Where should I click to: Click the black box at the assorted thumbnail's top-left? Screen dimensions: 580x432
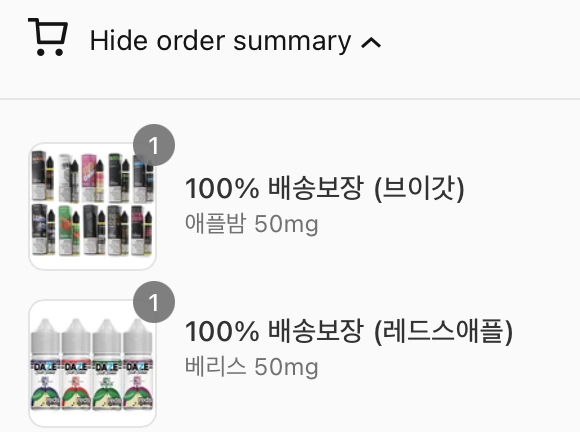click(x=43, y=176)
